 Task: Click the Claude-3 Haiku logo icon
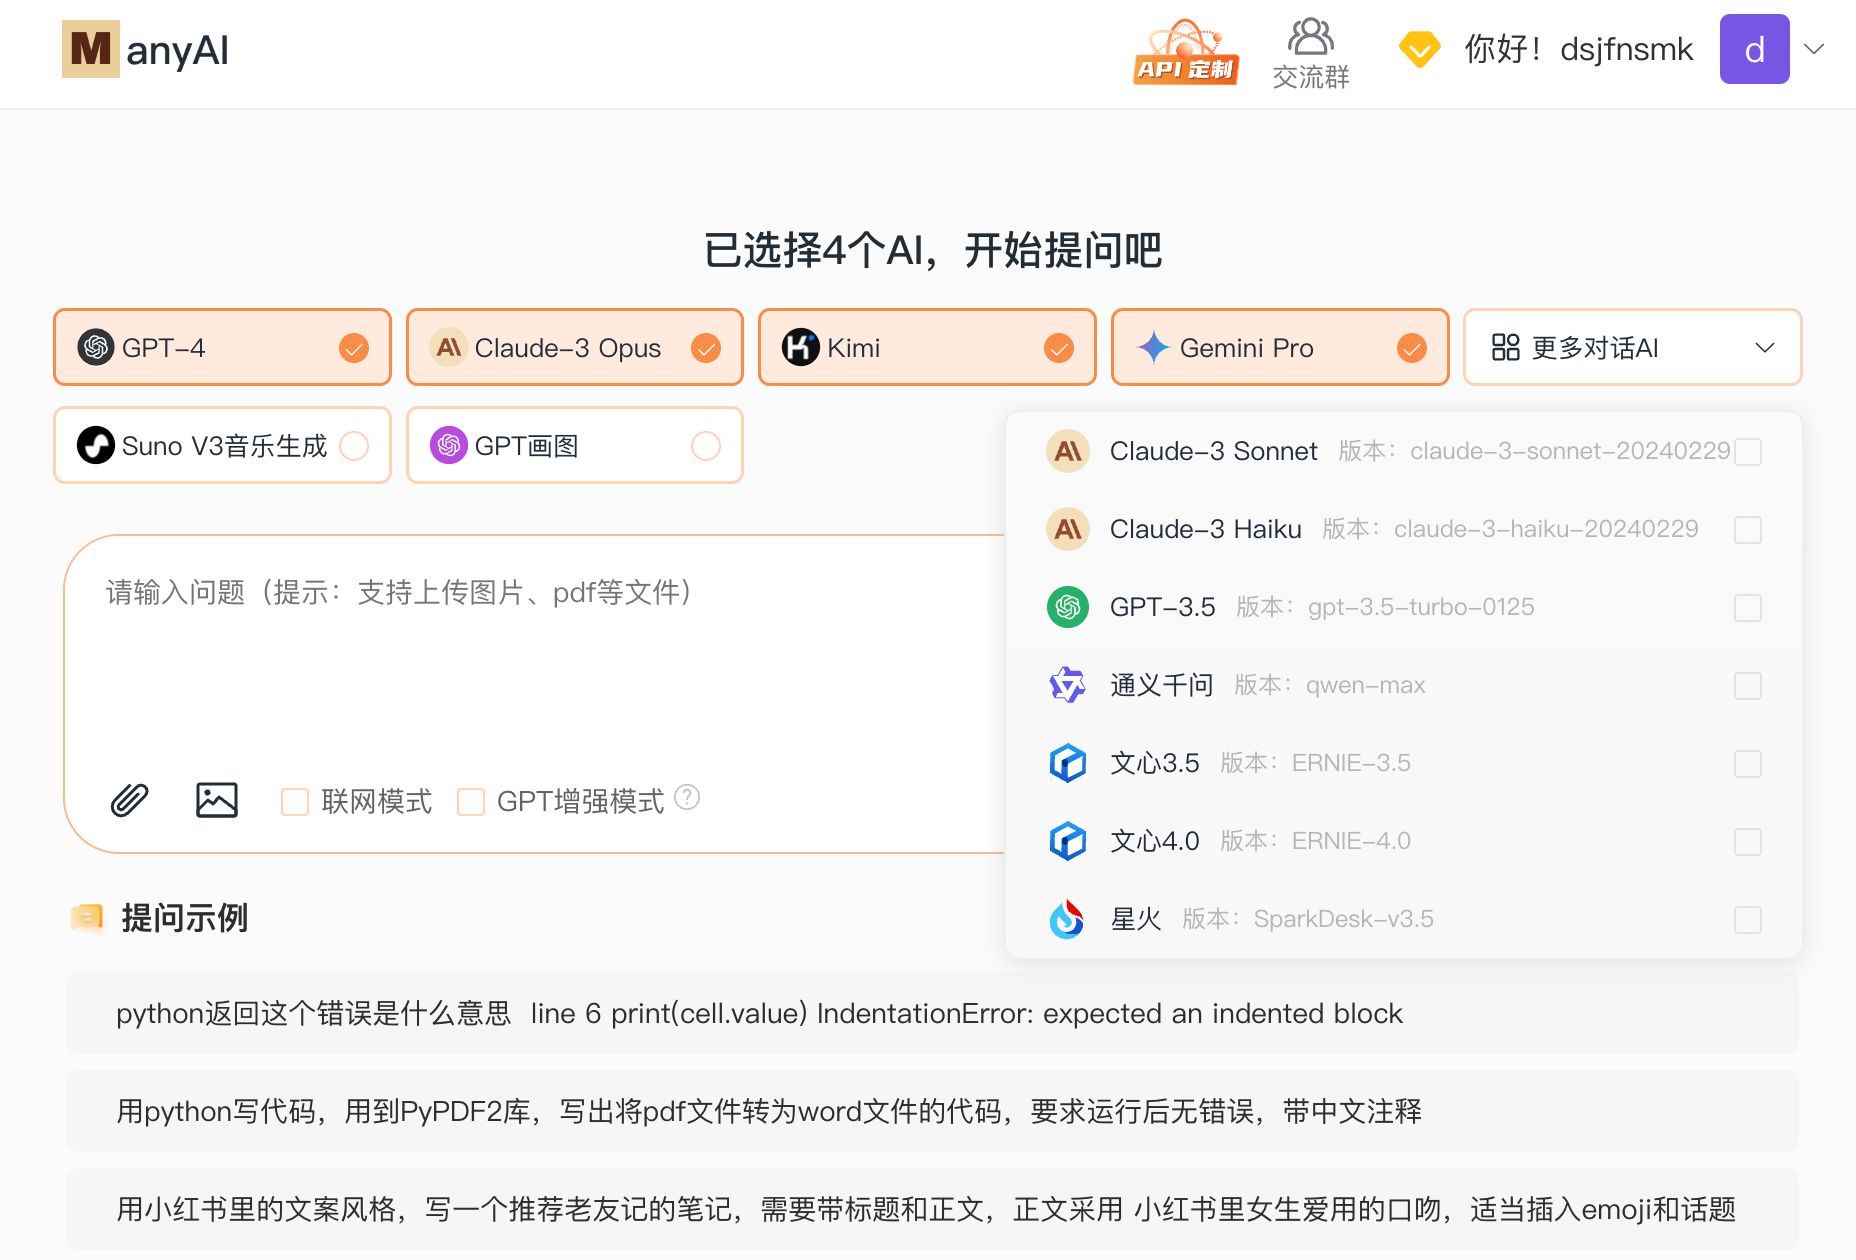[x=1068, y=529]
